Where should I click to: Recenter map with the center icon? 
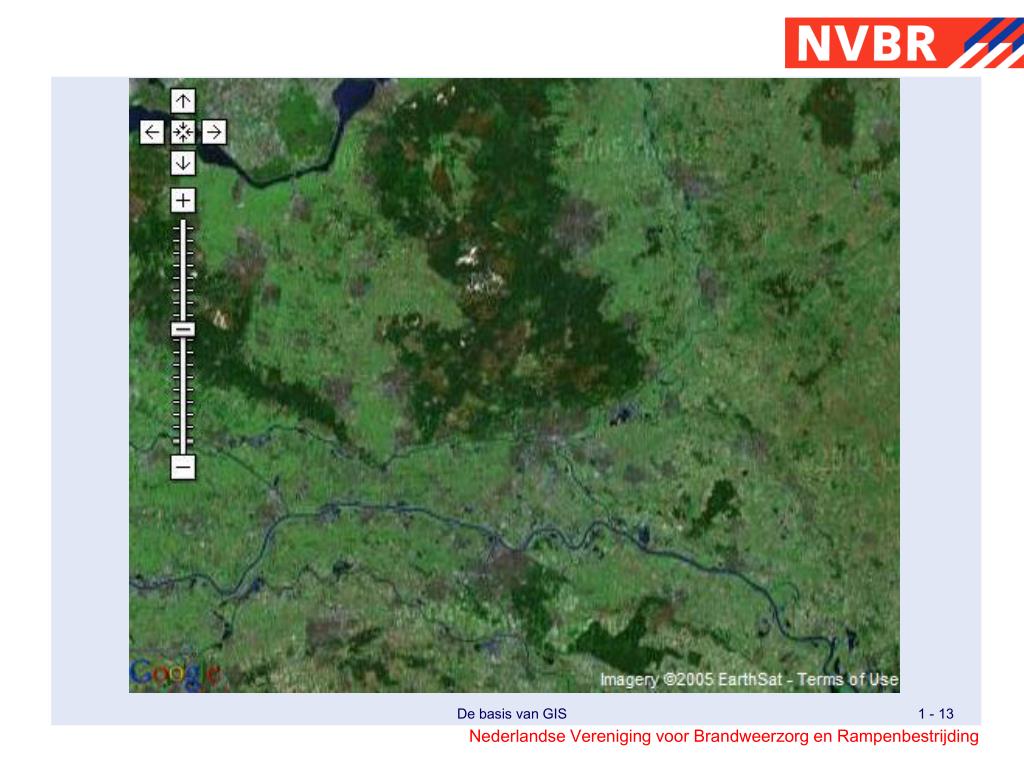pos(183,132)
